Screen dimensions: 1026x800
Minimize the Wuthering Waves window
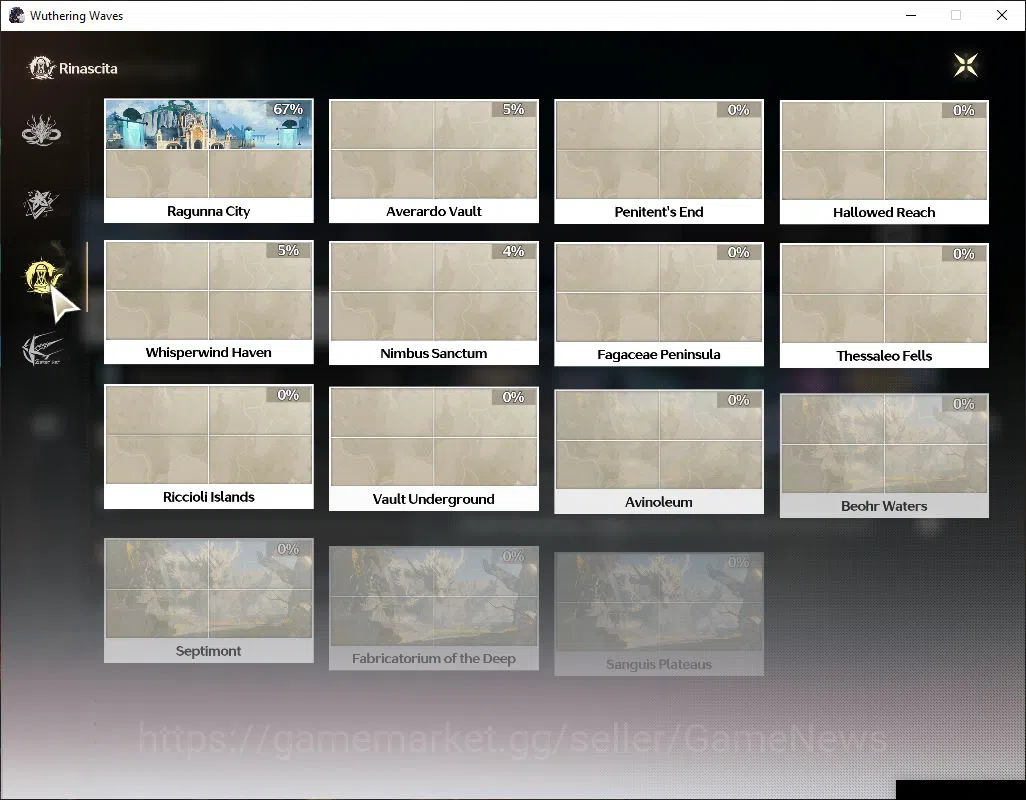(x=911, y=15)
